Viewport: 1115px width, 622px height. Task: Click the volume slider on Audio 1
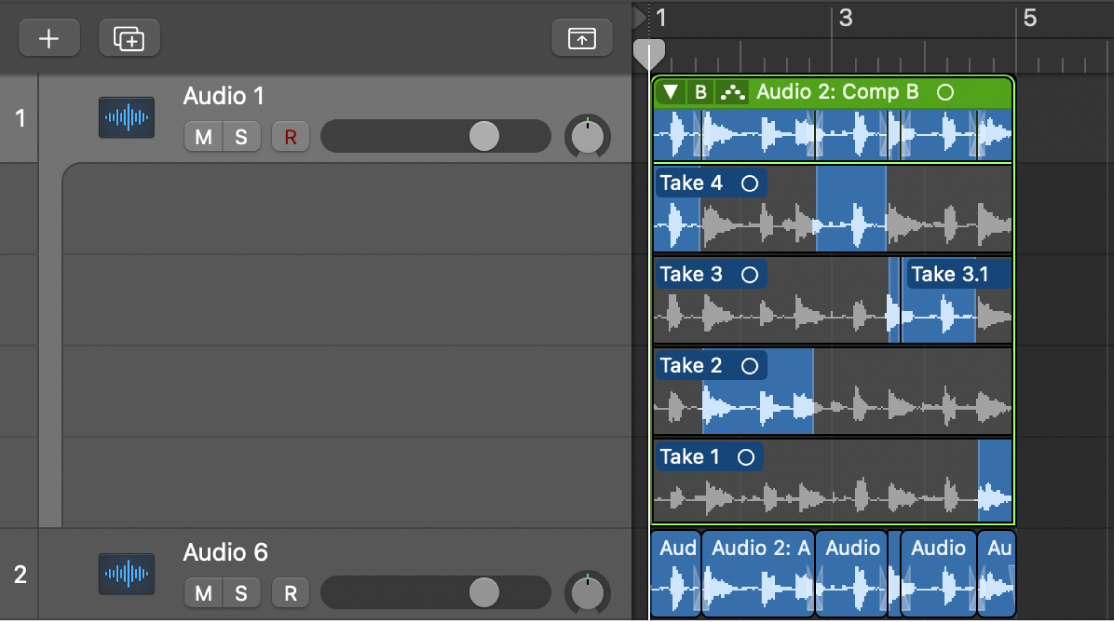(484, 136)
